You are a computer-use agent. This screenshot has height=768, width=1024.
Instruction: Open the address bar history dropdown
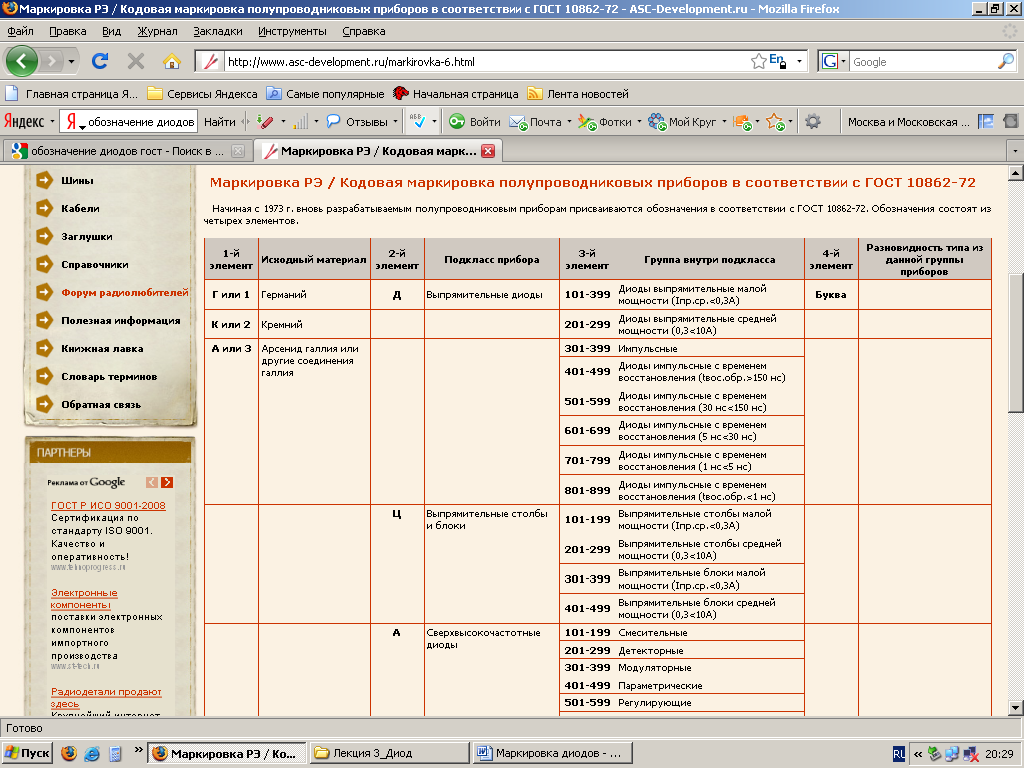[799, 62]
